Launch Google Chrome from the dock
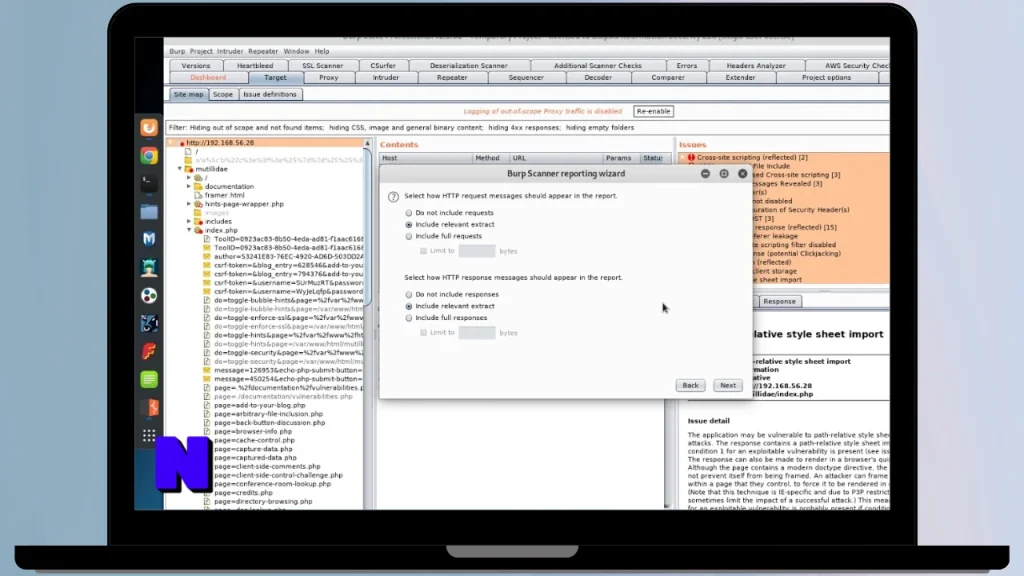This screenshot has width=1024, height=576. [149, 155]
